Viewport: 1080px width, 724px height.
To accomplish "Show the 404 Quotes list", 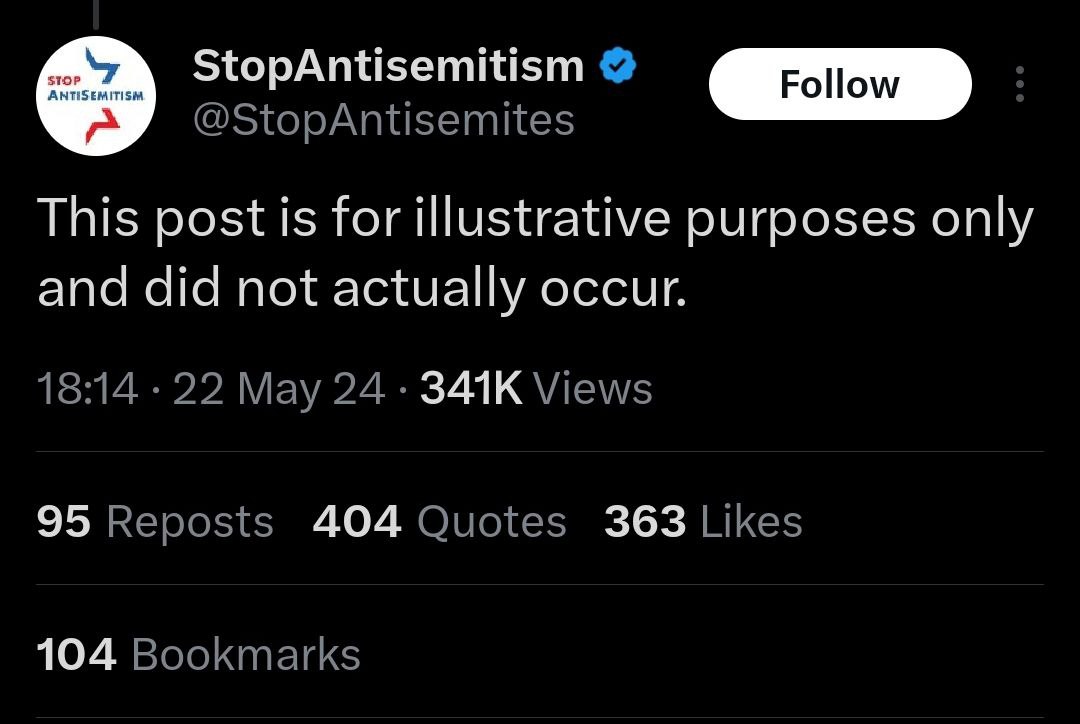I will (439, 521).
